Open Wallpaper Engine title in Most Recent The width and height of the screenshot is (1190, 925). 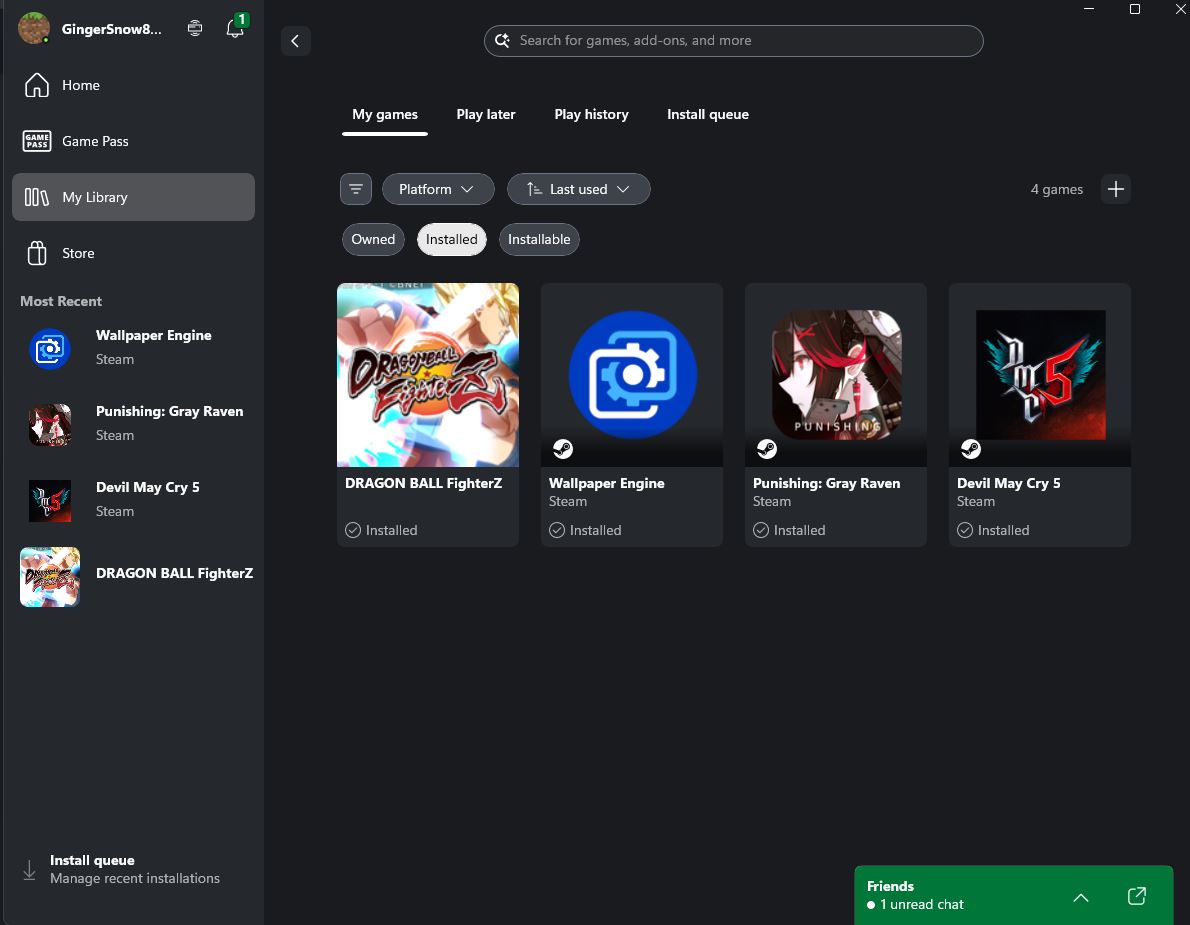tap(153, 335)
